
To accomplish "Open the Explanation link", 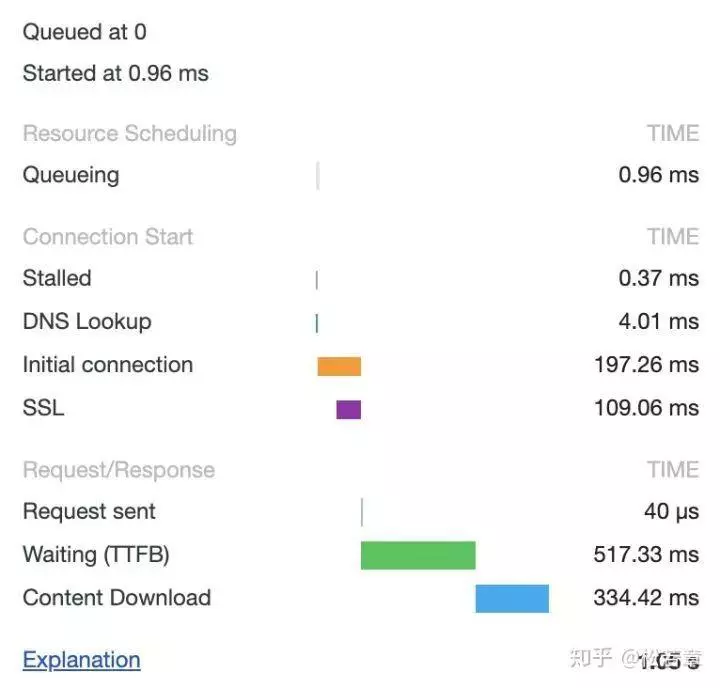I will [x=81, y=660].
